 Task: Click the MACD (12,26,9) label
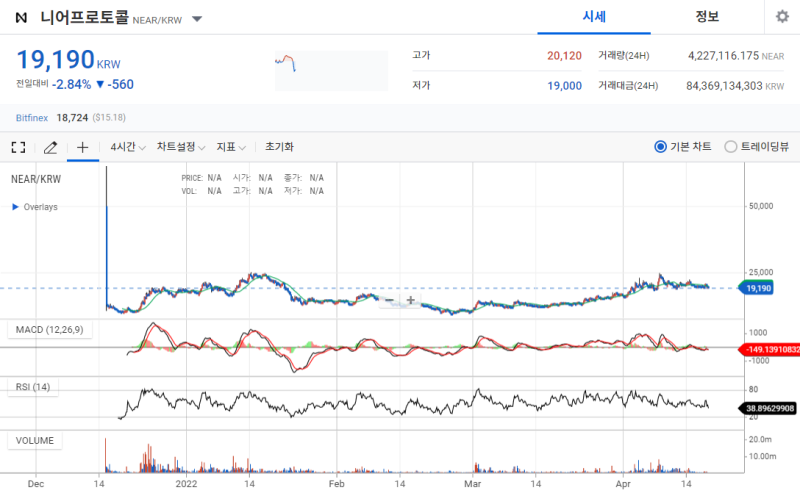[x=49, y=330]
